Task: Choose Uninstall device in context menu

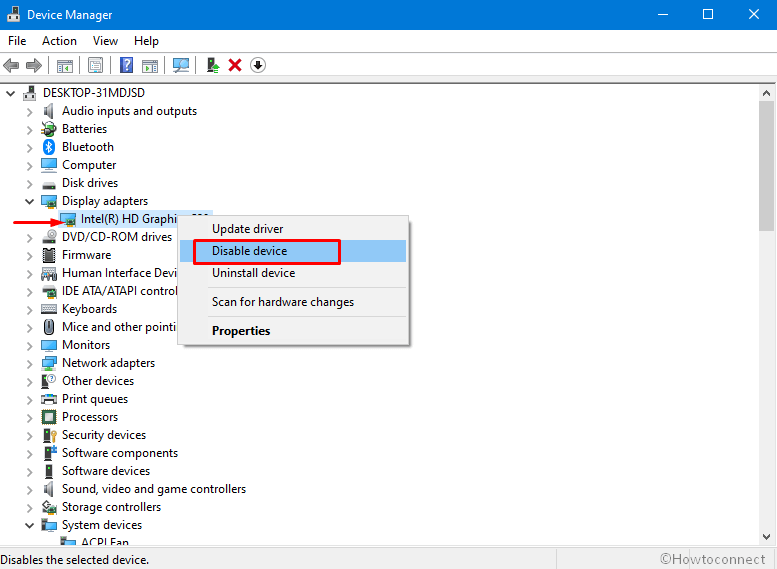Action: click(x=293, y=273)
